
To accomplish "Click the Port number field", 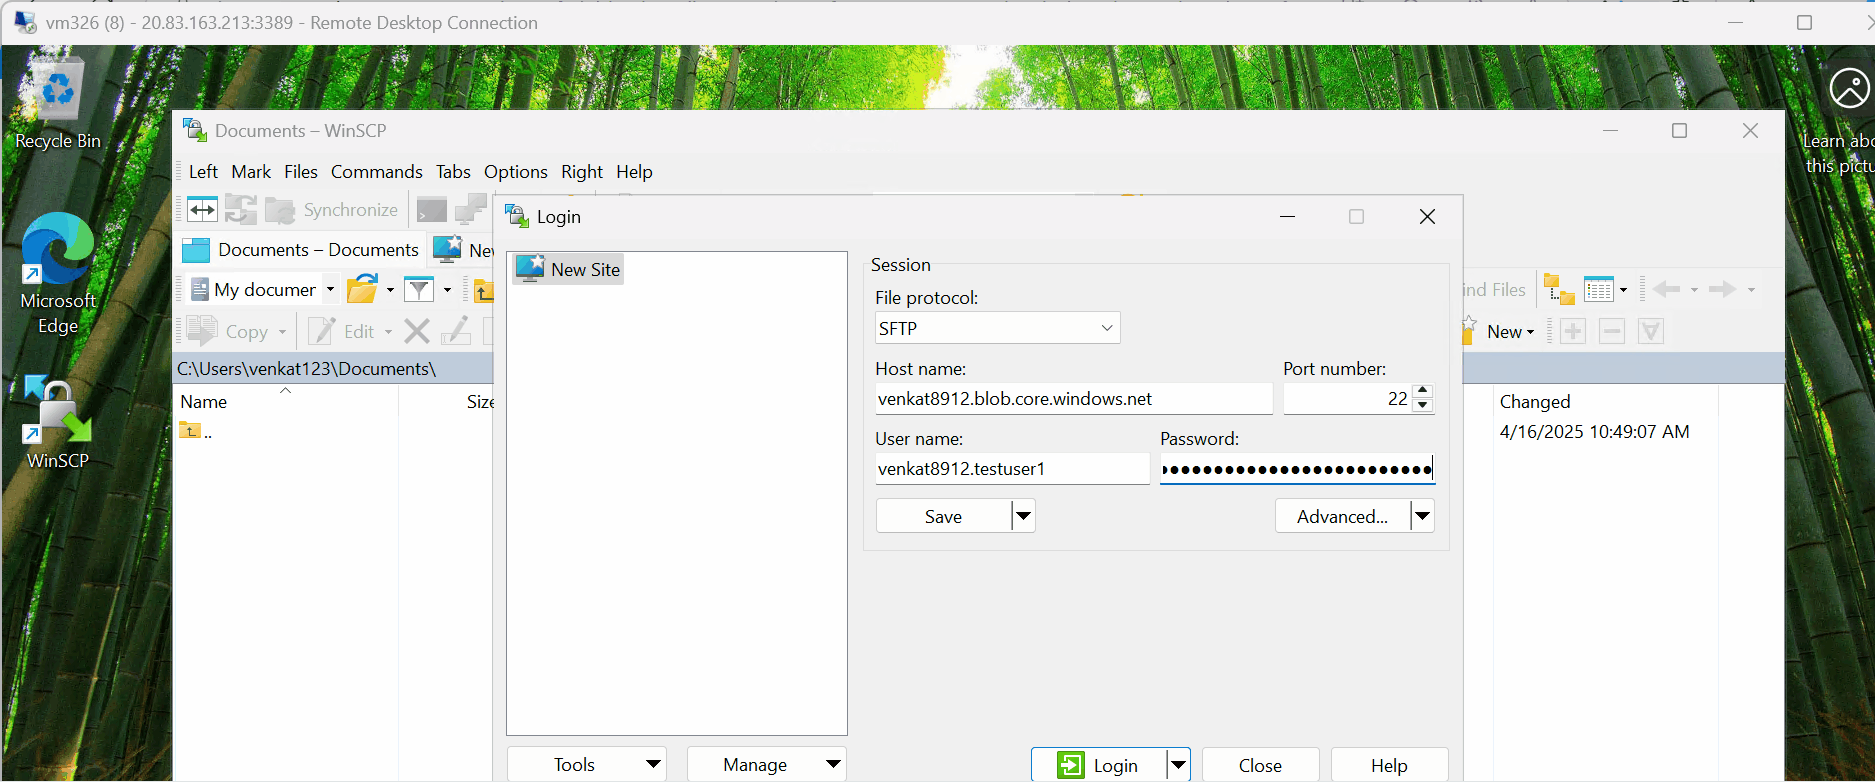I will point(1347,399).
